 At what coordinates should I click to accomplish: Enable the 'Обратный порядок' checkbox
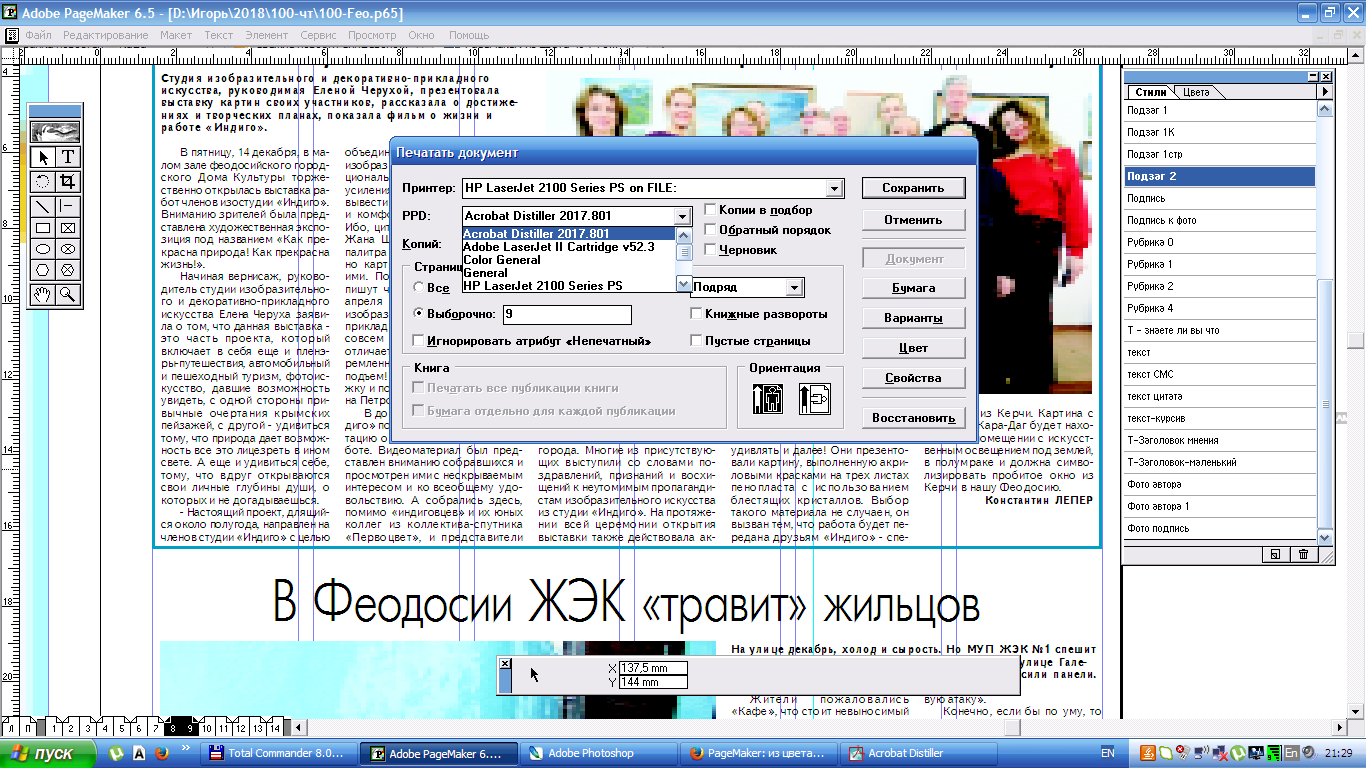(710, 230)
